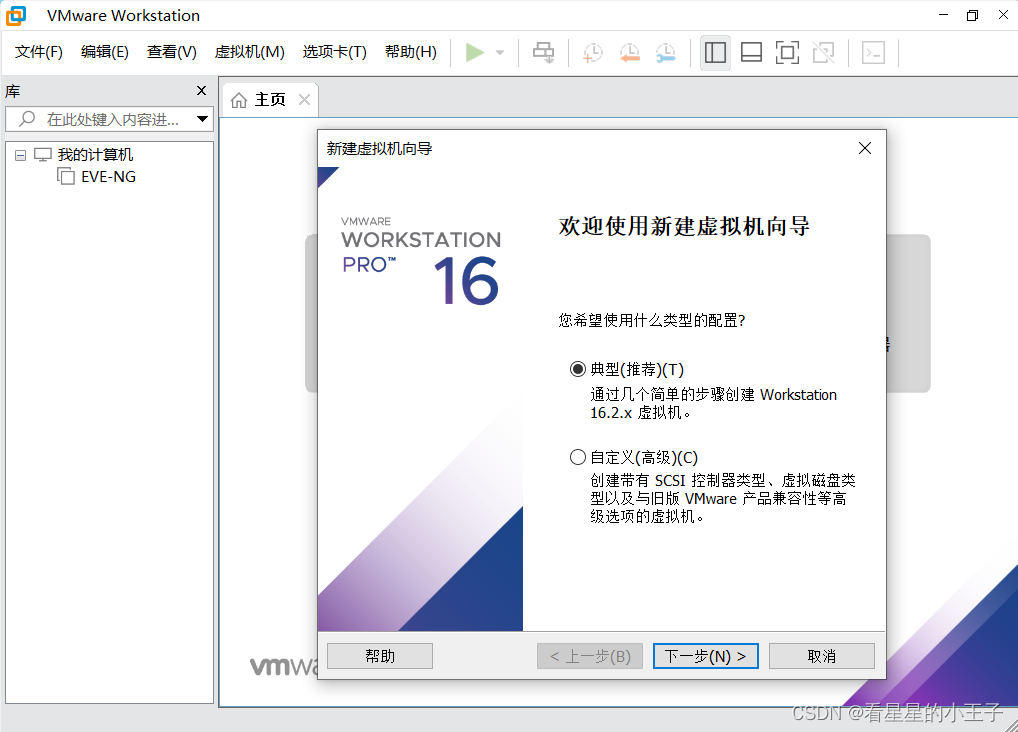Open the 选项卡(T) menu
The width and height of the screenshot is (1018, 732).
pos(334,52)
